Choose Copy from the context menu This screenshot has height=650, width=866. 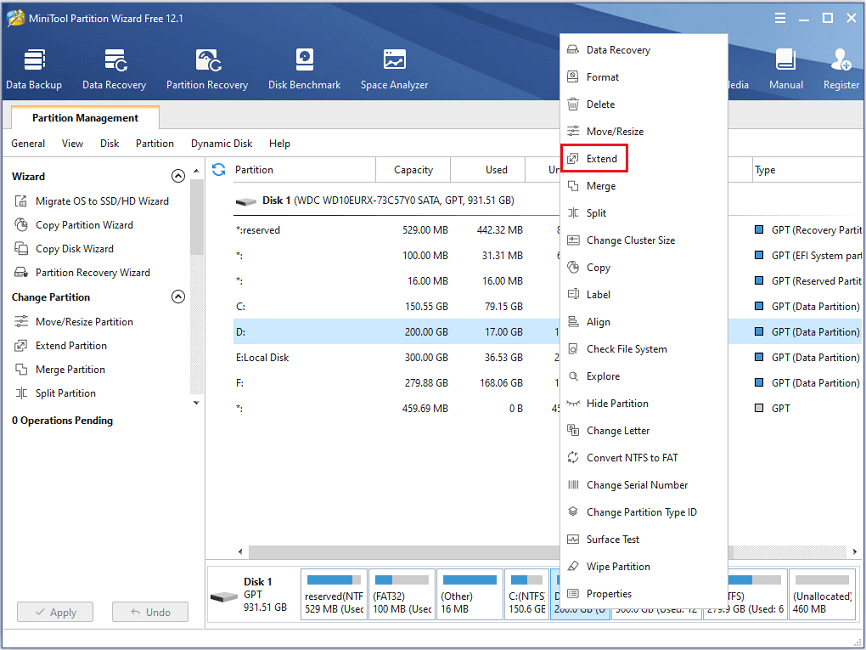643,267
